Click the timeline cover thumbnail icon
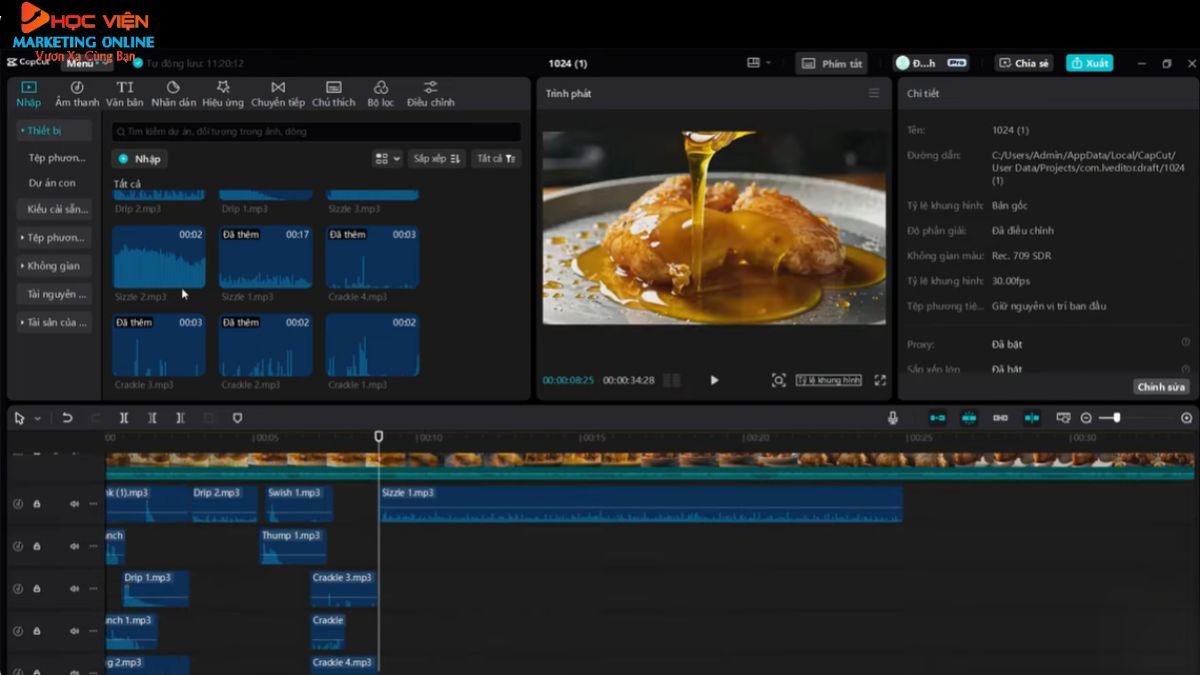This screenshot has width=1200, height=675. click(1063, 418)
